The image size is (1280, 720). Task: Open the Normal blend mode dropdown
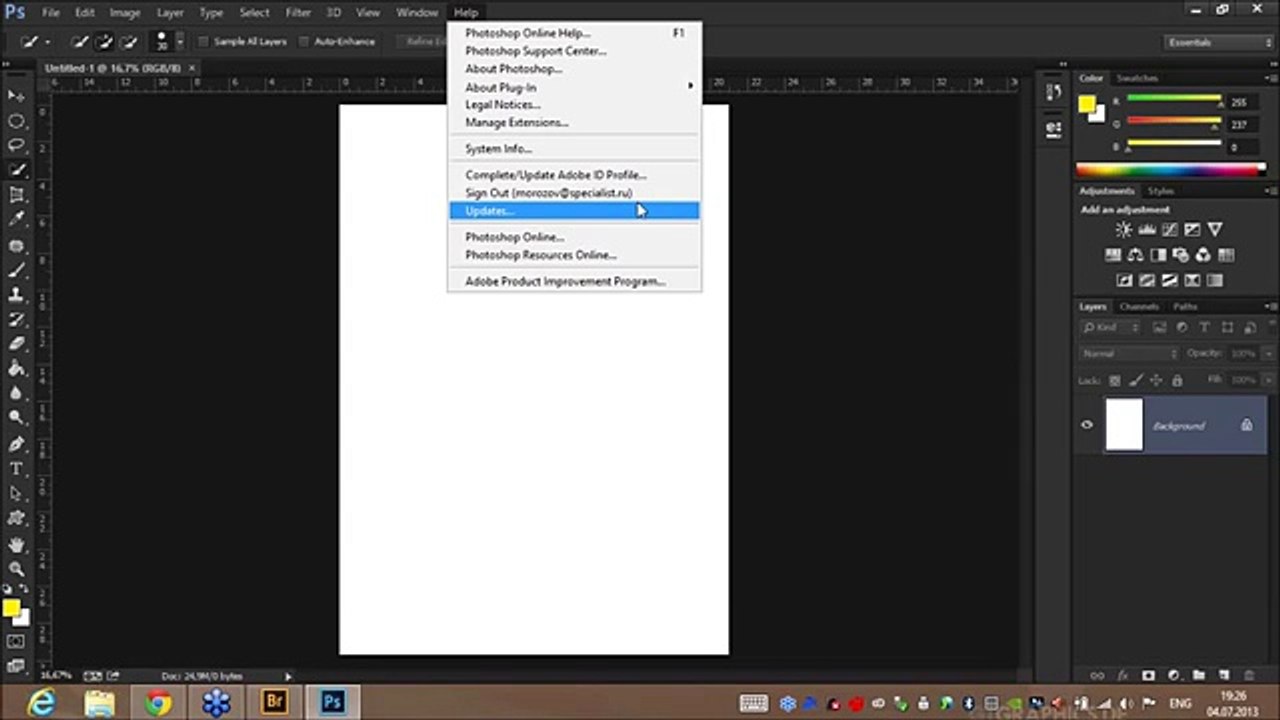[x=1129, y=354]
